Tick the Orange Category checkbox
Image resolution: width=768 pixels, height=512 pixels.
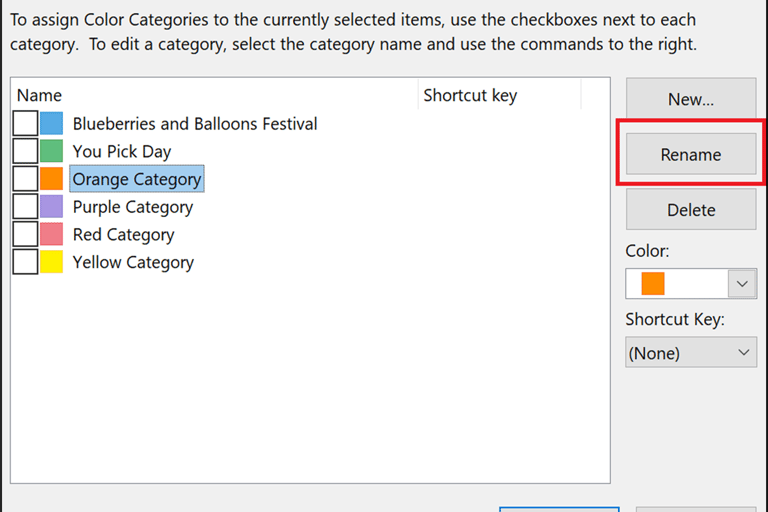[26, 179]
